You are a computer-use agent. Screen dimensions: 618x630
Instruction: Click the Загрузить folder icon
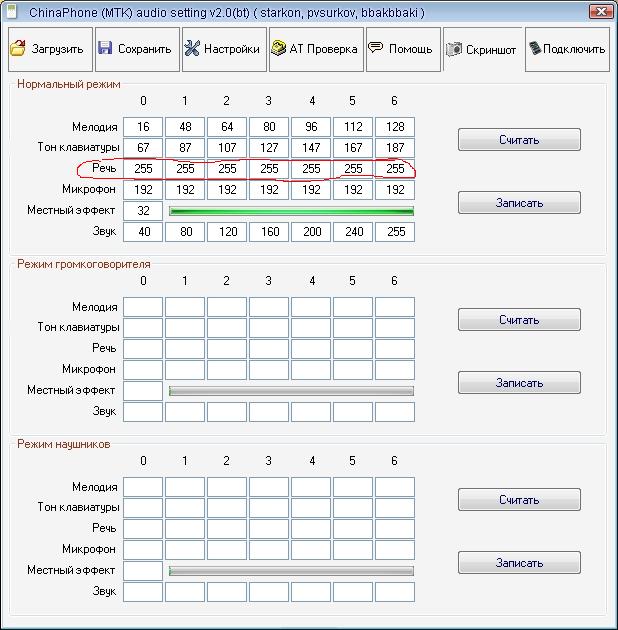click(19, 49)
